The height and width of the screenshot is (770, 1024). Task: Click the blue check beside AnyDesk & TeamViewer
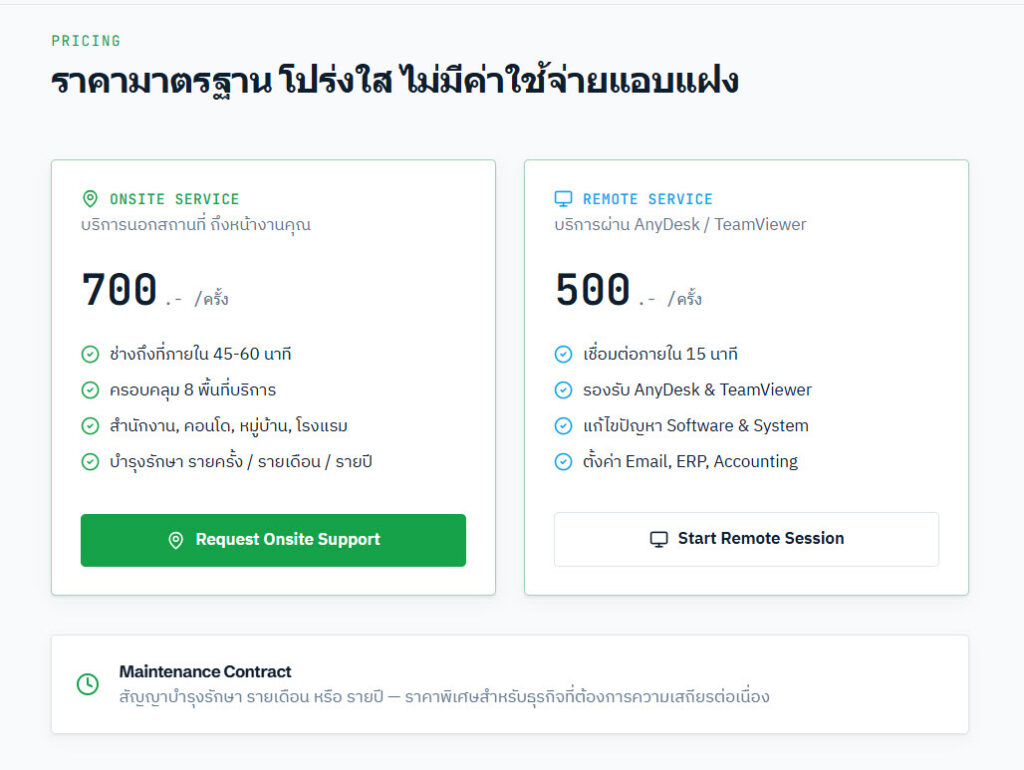tap(563, 390)
